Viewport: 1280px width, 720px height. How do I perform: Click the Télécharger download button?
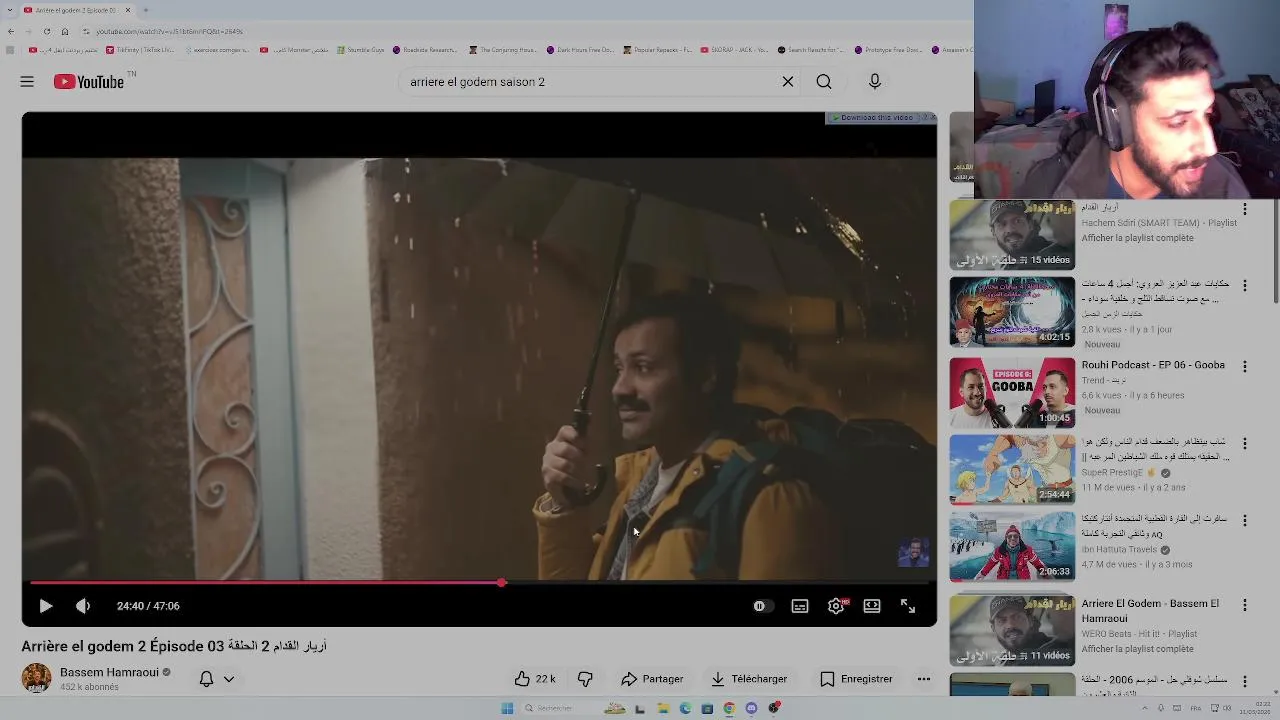pos(749,679)
